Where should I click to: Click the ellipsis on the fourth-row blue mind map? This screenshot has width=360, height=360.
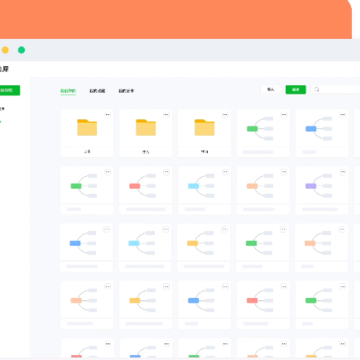click(225, 286)
